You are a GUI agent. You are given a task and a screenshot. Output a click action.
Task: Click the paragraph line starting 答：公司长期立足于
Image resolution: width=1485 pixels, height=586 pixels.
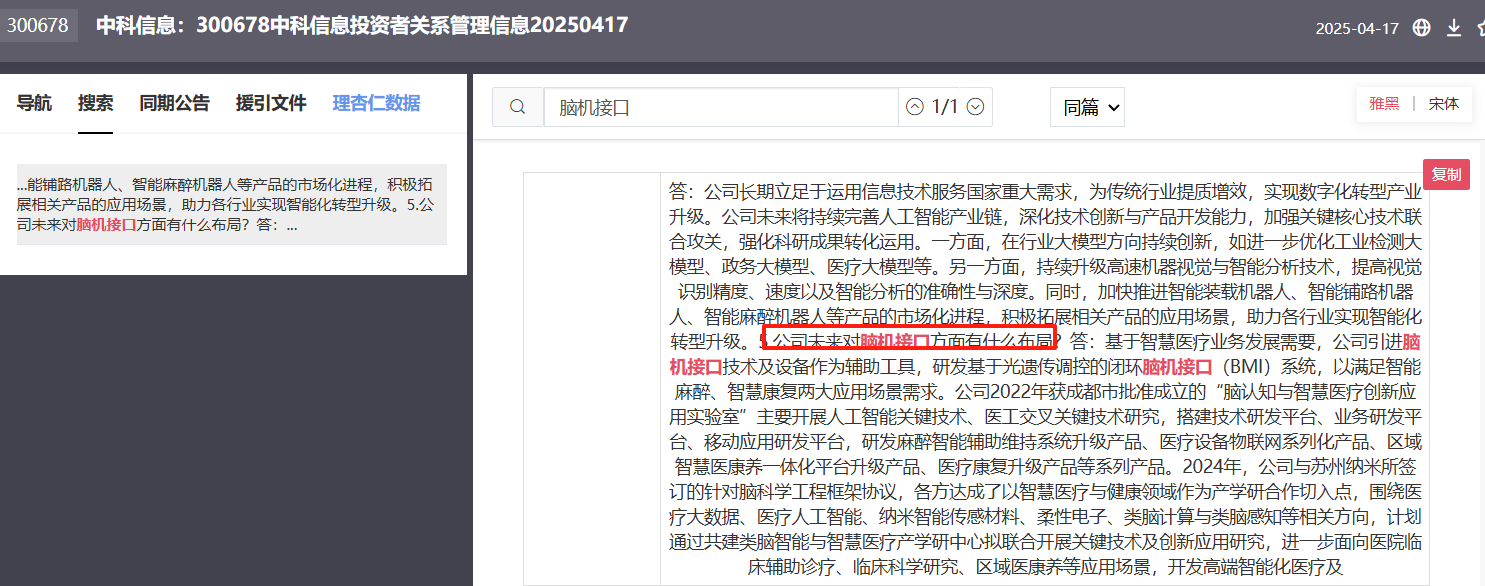[1045, 191]
